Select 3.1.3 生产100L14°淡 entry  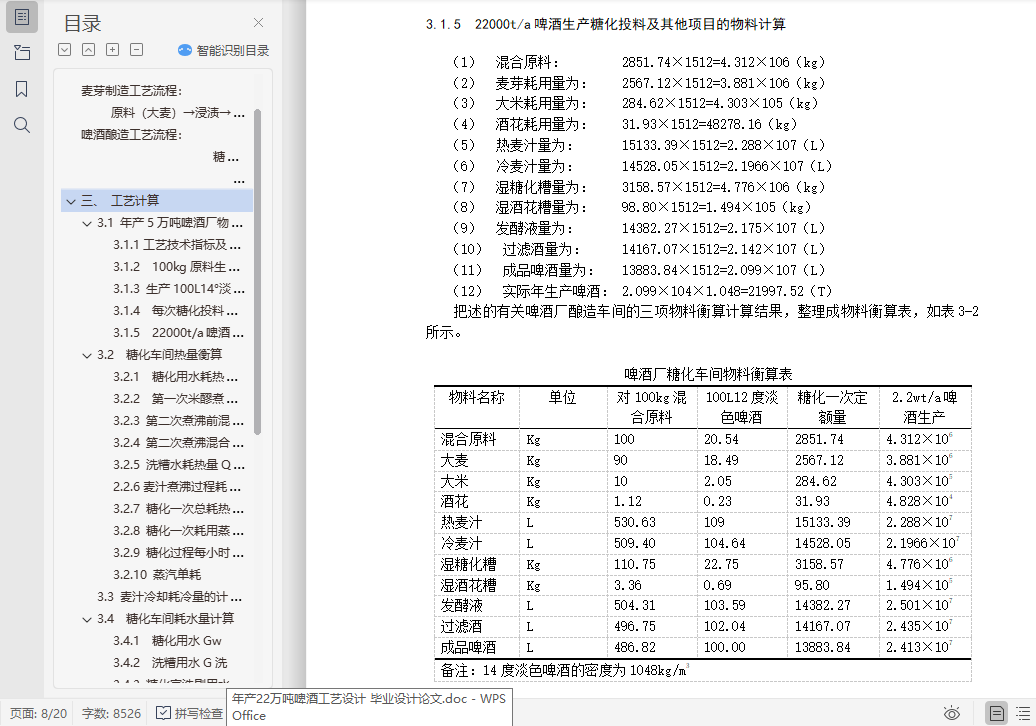click(178, 289)
